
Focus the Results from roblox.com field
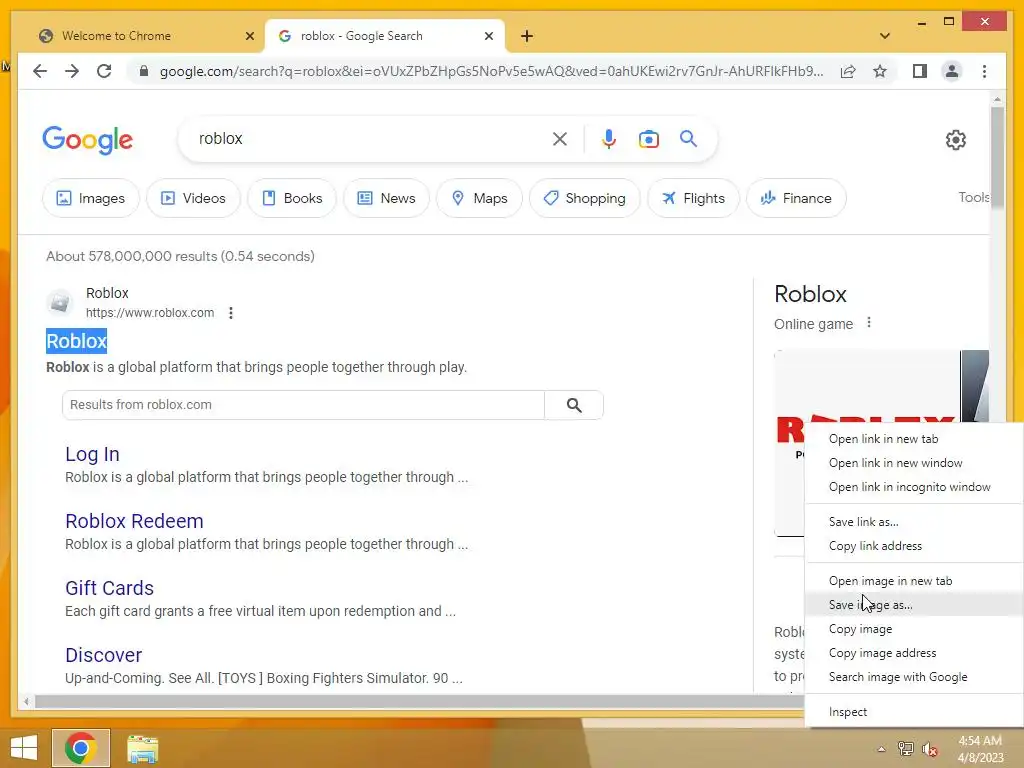[303, 405]
